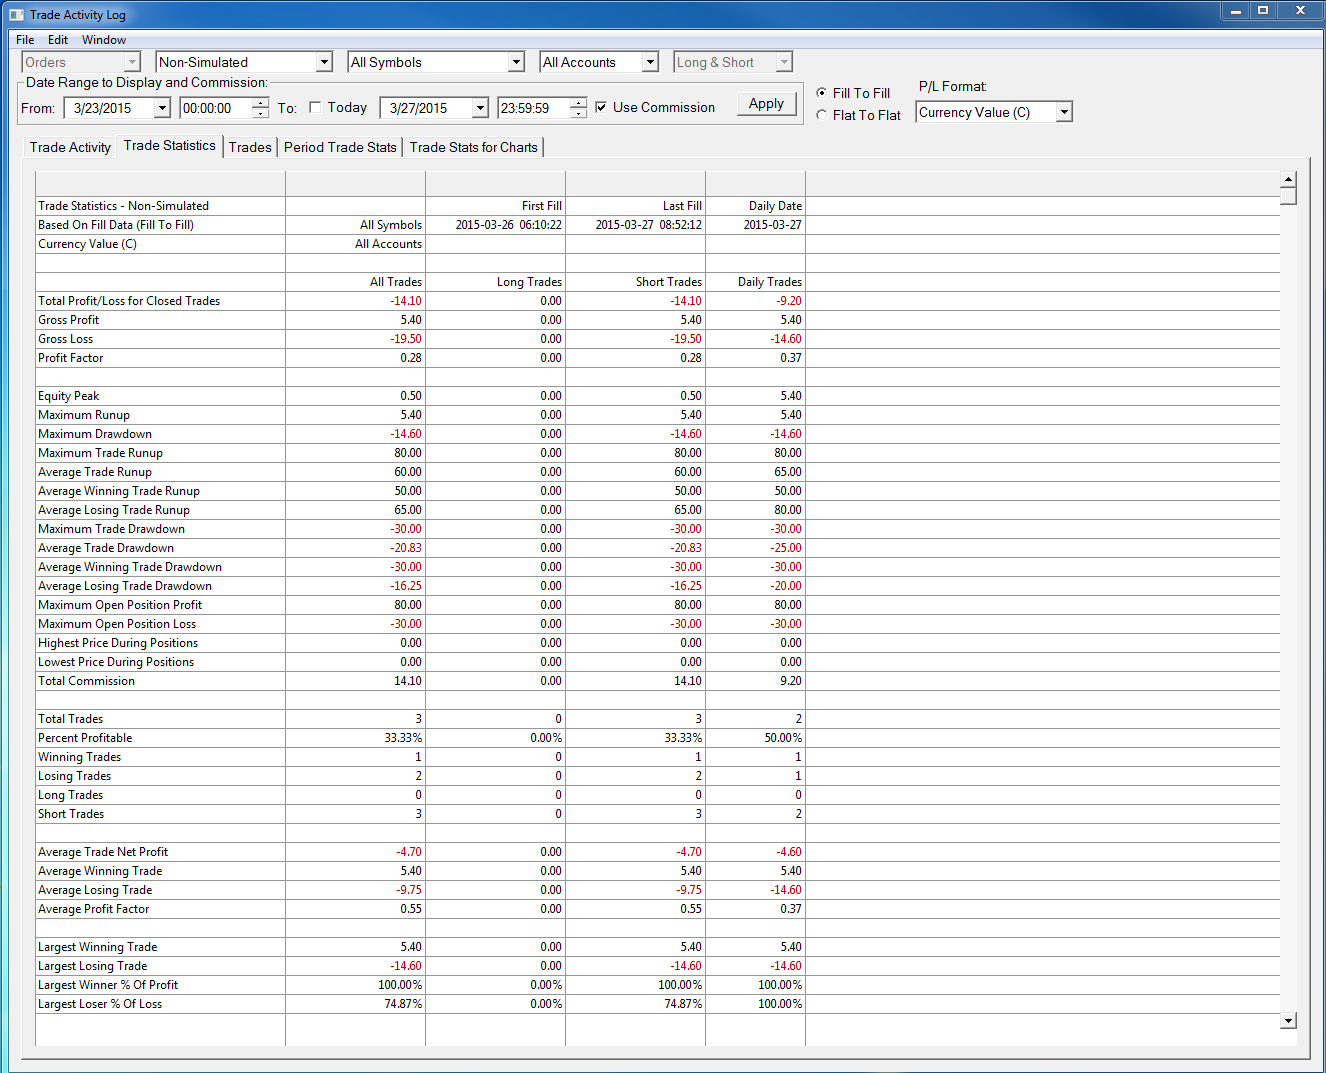
Task: Enable the Today checkbox
Action: [315, 107]
